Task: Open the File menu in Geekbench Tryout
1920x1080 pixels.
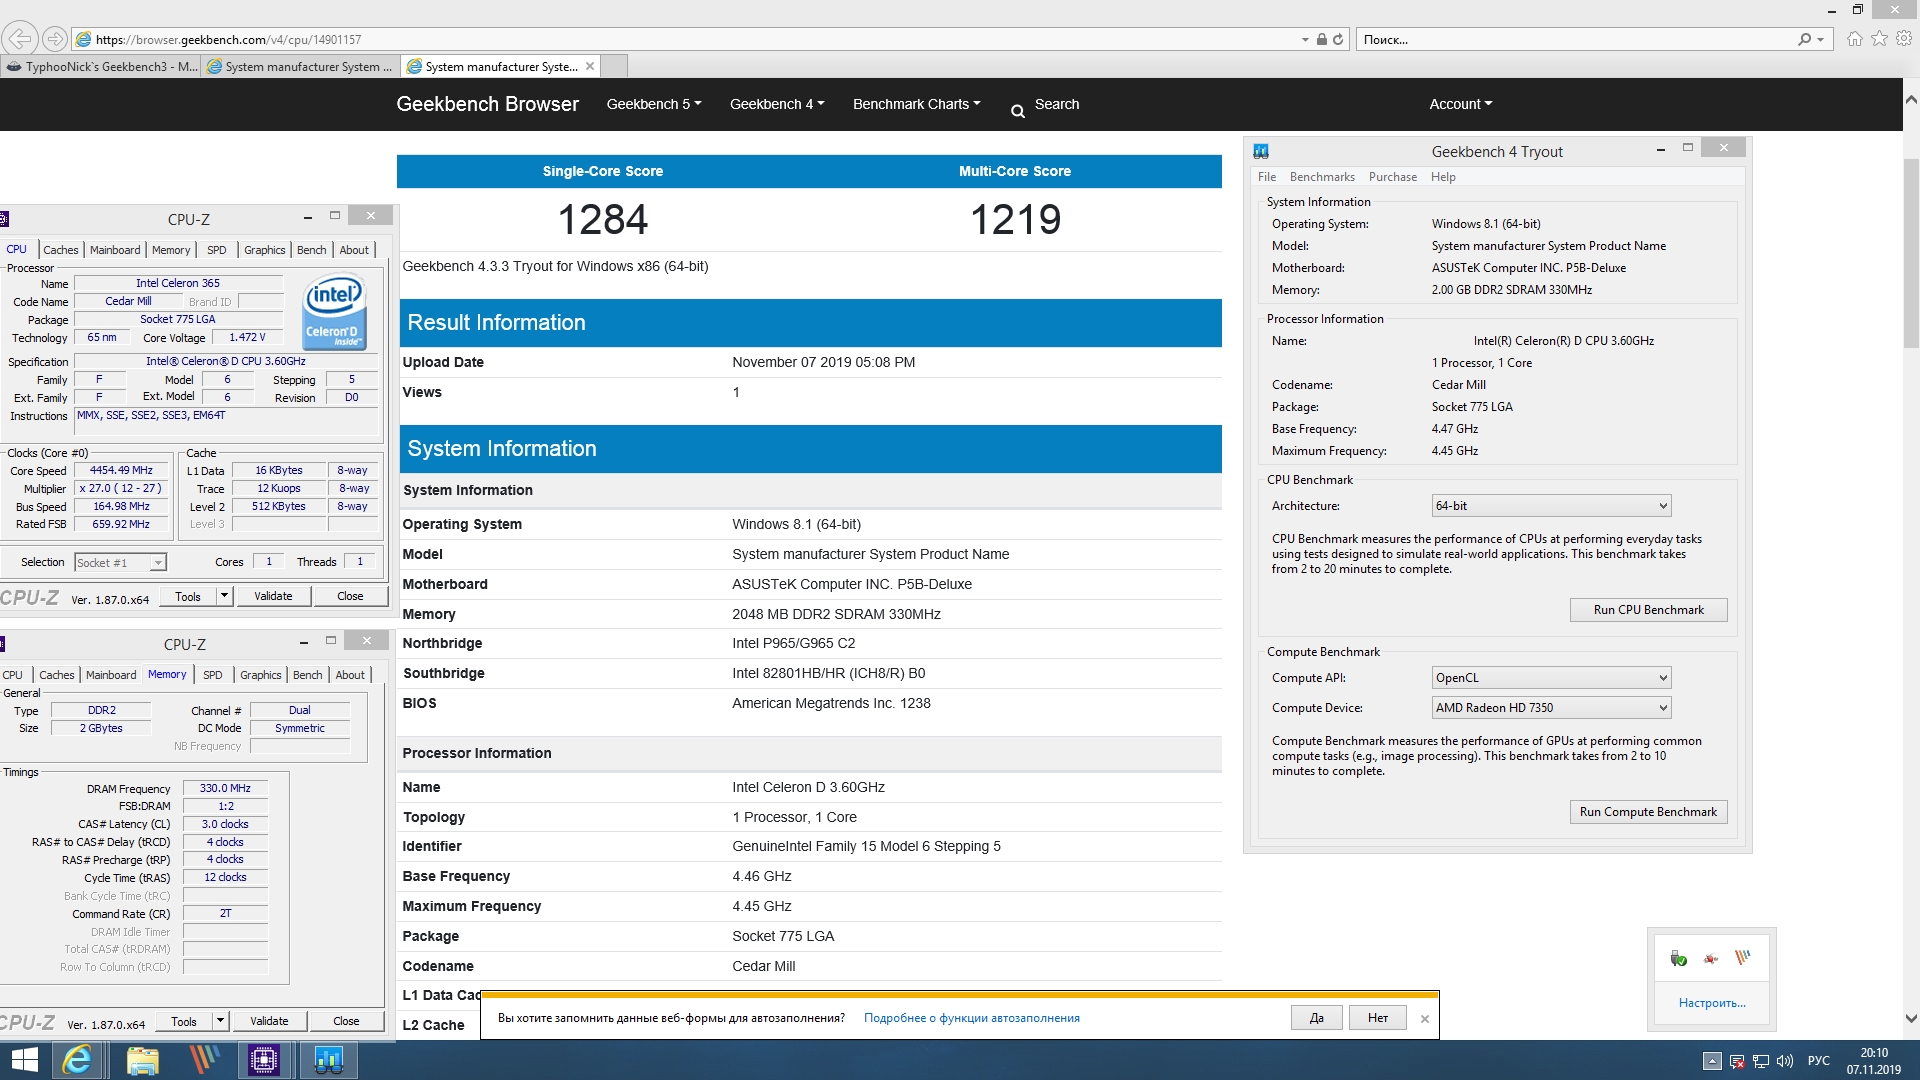Action: tap(1267, 177)
